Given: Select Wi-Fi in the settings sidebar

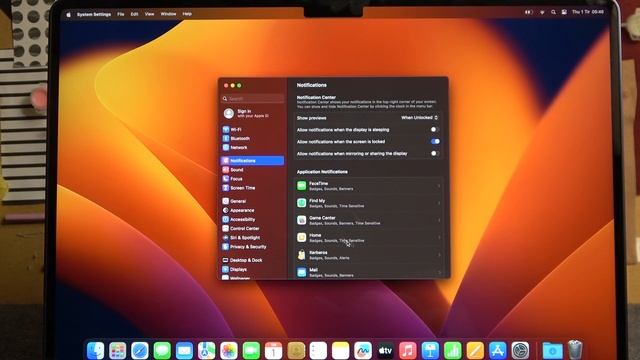Looking at the screenshot, I should pos(252,129).
